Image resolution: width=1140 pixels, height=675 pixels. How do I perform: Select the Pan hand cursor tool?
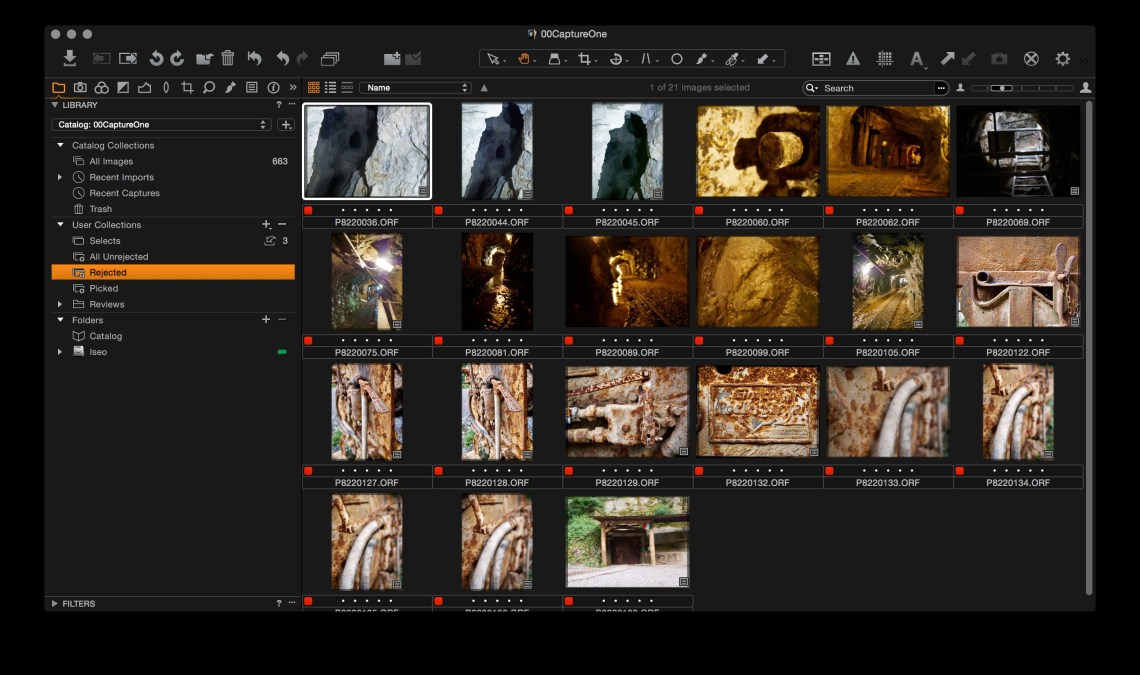[523, 59]
